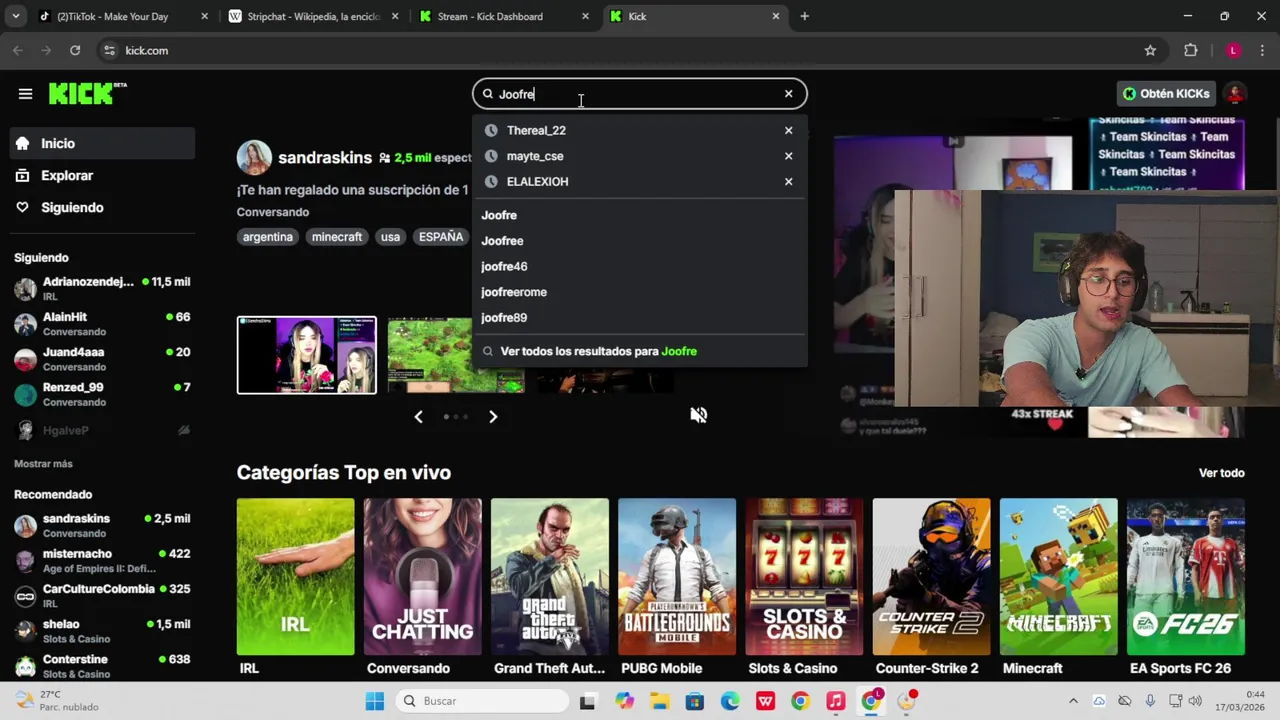Open offline channel HgalveP
Viewport: 1280px width, 720px height.
pos(102,430)
